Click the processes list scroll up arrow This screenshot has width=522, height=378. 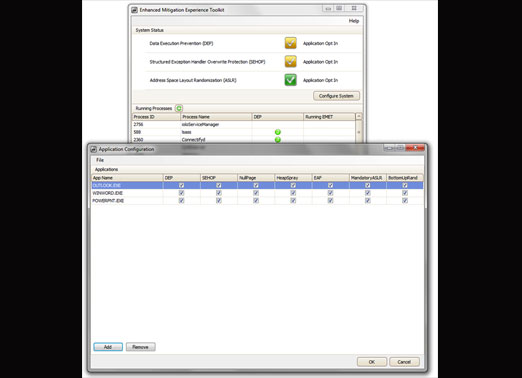point(359,116)
